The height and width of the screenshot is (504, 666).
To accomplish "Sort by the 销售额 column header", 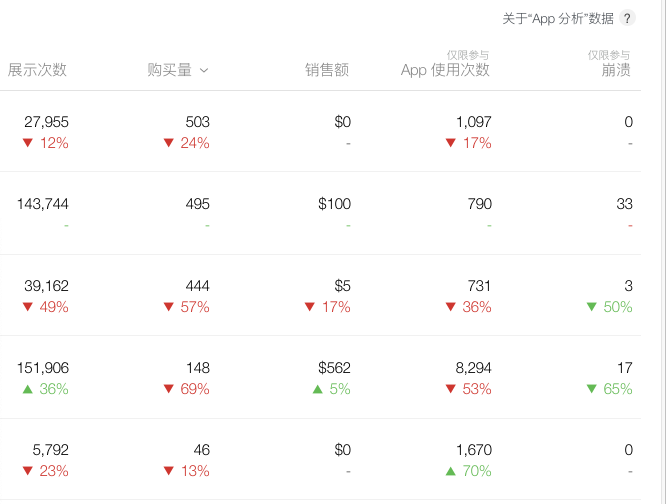I will pyautogui.click(x=327, y=70).
